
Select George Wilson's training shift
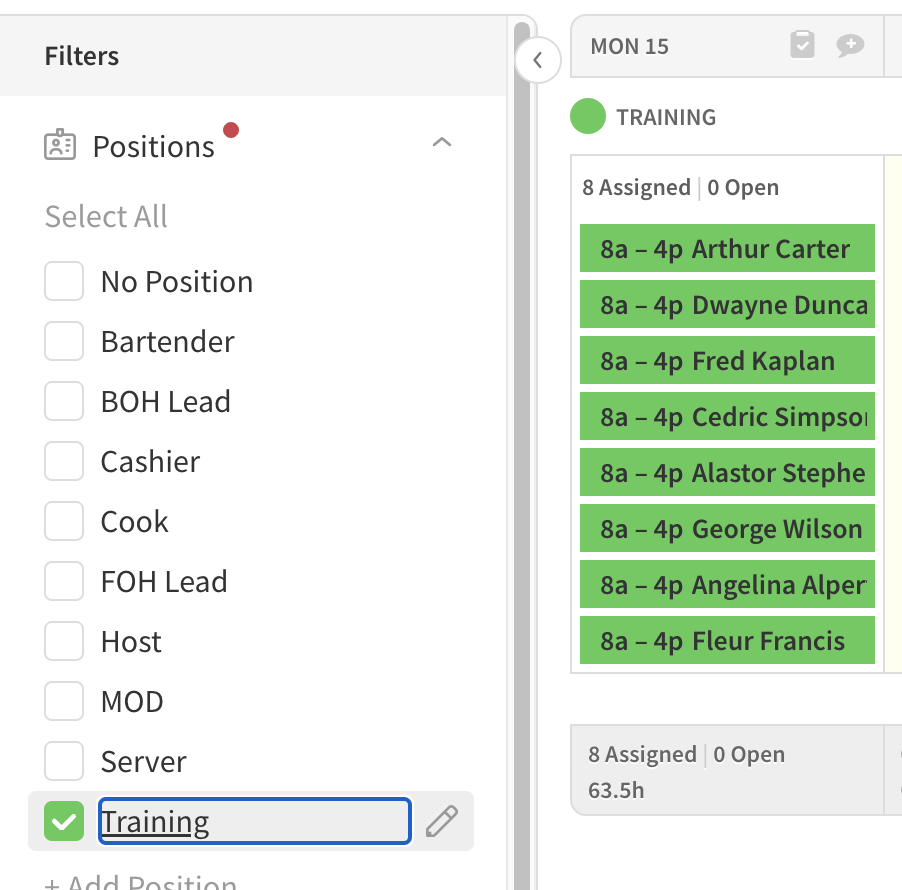pyautogui.click(x=726, y=529)
